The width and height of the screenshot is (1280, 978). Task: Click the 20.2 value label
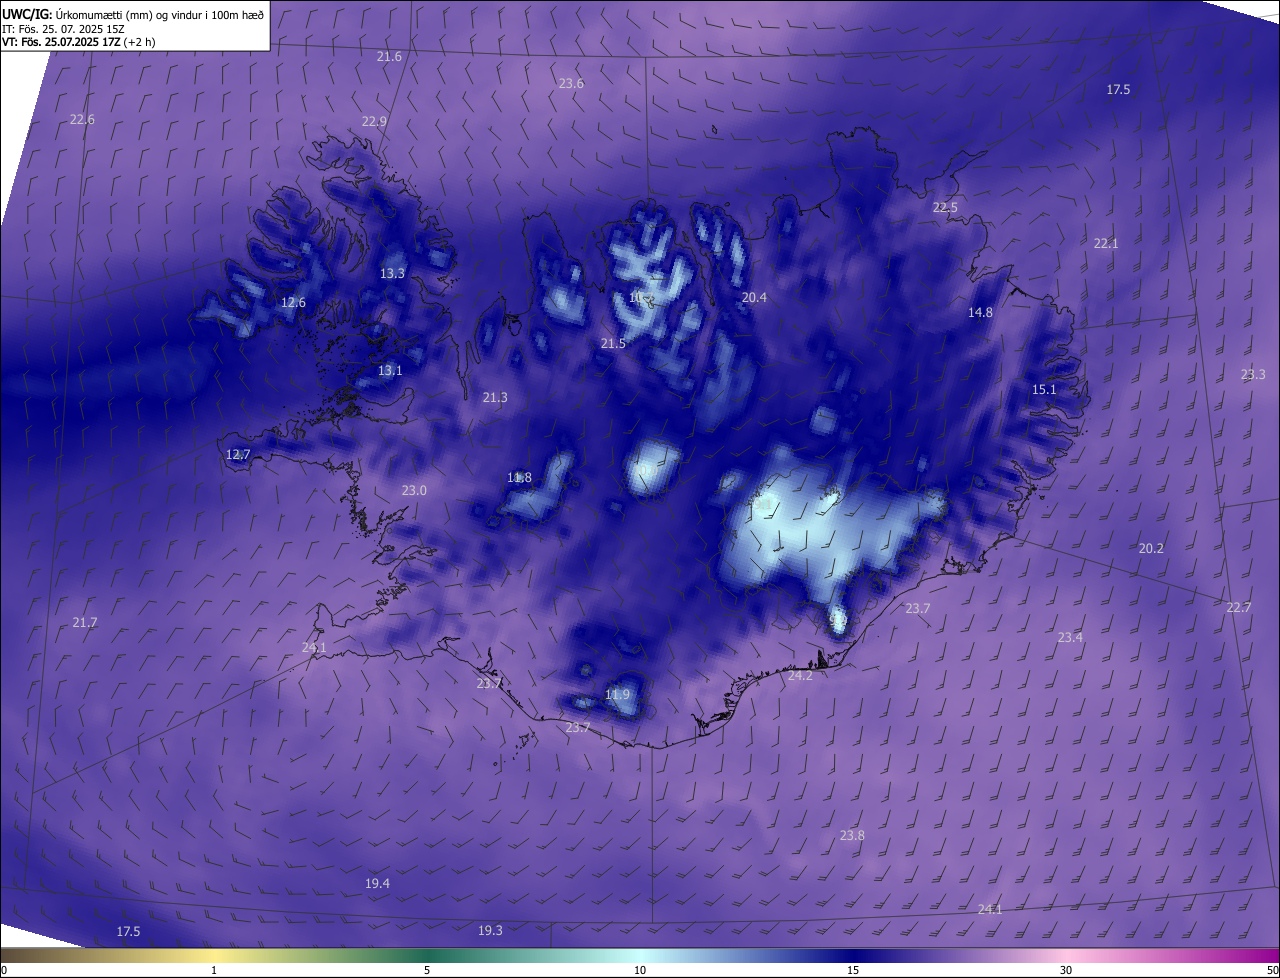point(1151,549)
